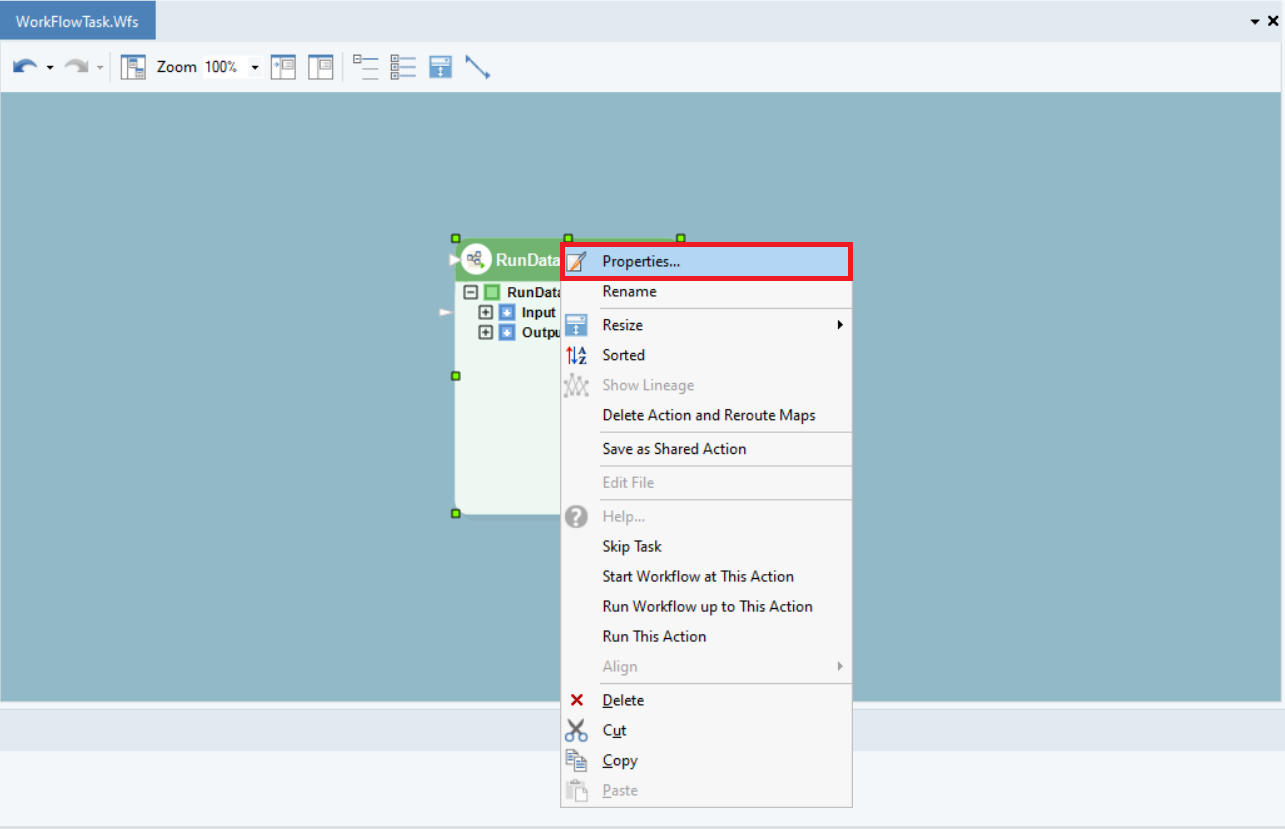Viewport: 1285px width, 829px height.
Task: Click the auto layout diagram icon left of Zoom
Action: (x=133, y=67)
